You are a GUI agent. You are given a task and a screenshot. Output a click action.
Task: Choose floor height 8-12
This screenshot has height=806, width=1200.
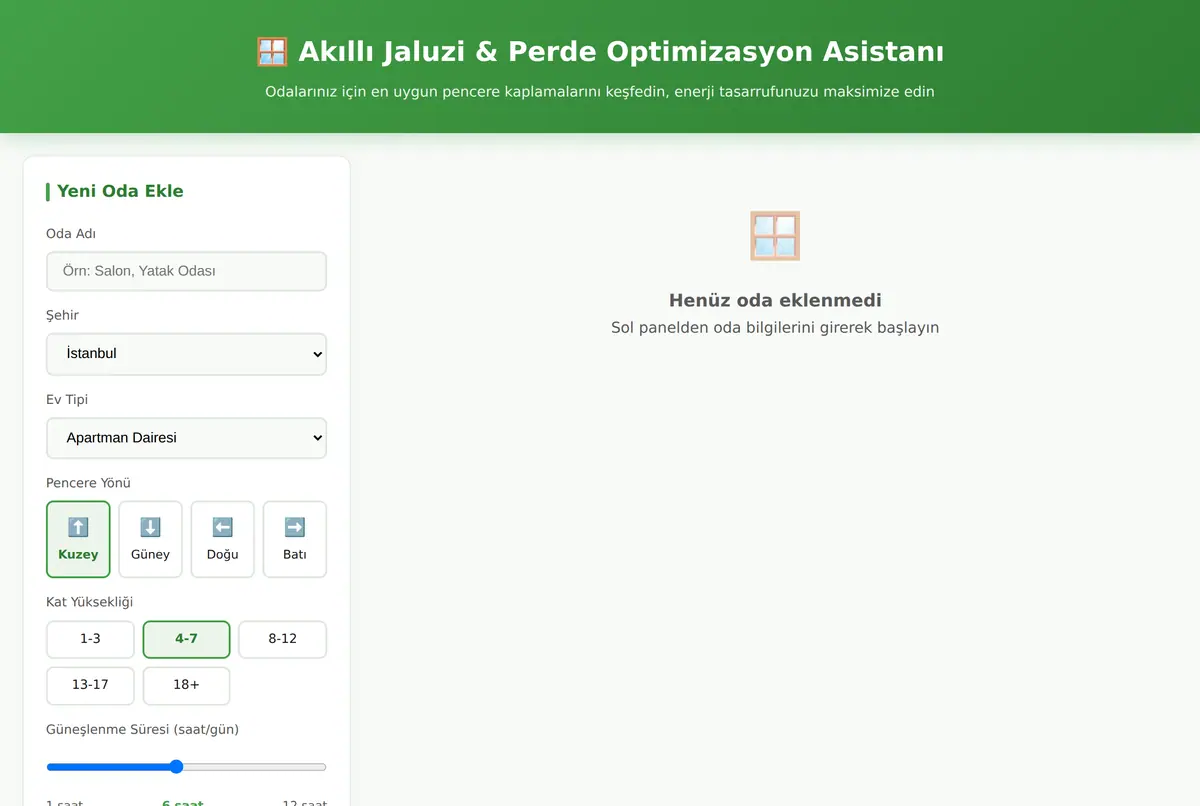282,639
